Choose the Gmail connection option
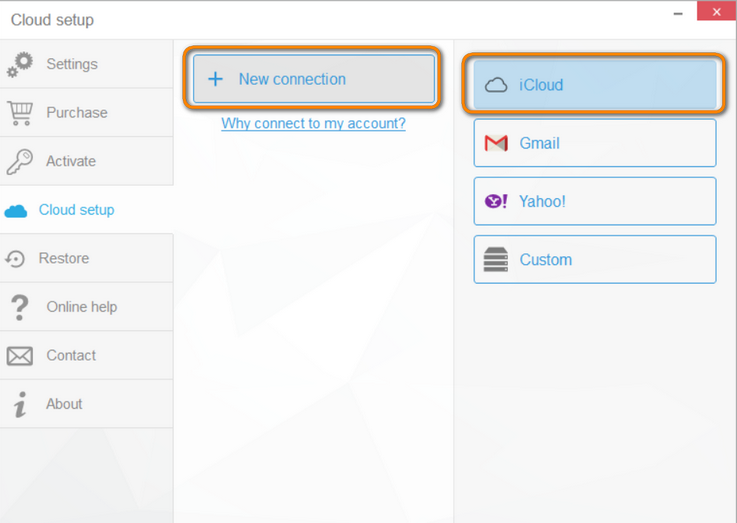 click(x=595, y=143)
